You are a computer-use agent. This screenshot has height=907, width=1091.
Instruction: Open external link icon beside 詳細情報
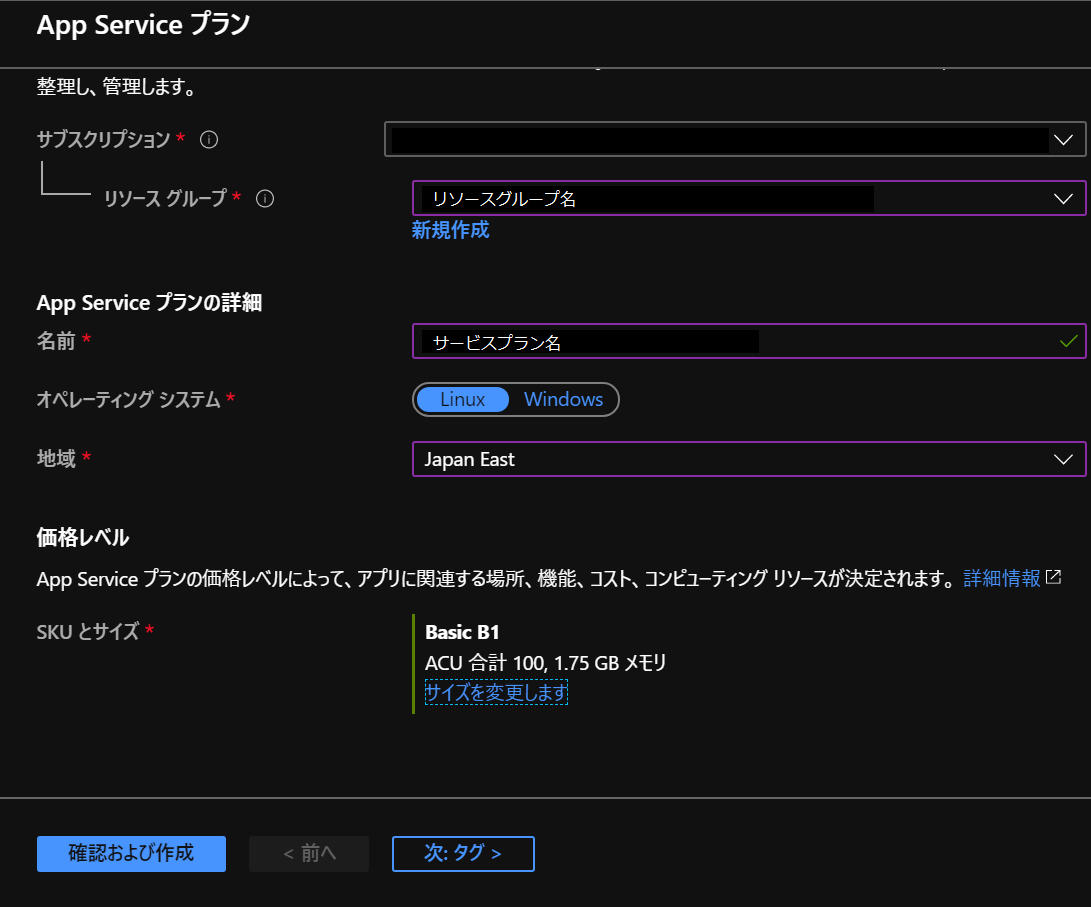(x=1053, y=577)
